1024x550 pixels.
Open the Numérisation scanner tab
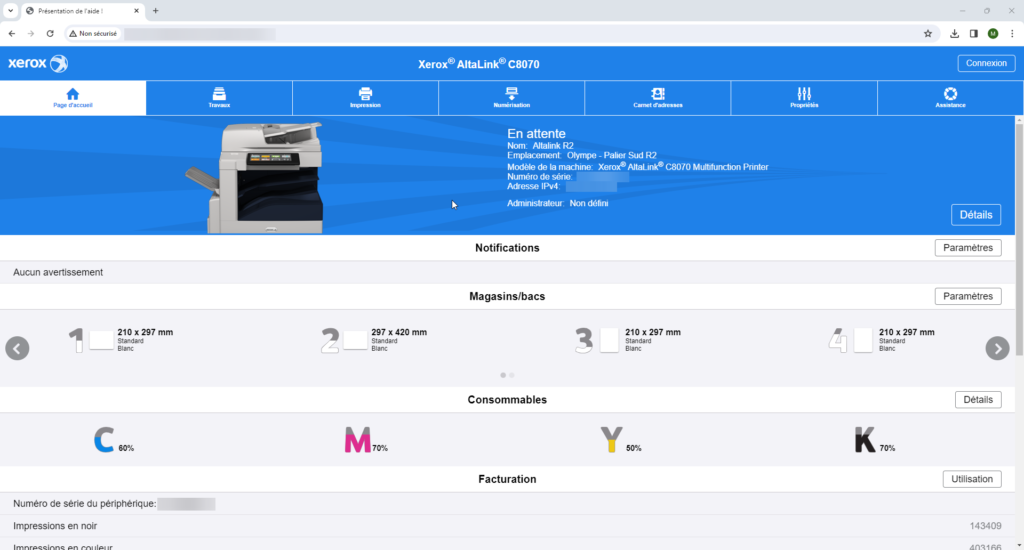[x=511, y=97]
